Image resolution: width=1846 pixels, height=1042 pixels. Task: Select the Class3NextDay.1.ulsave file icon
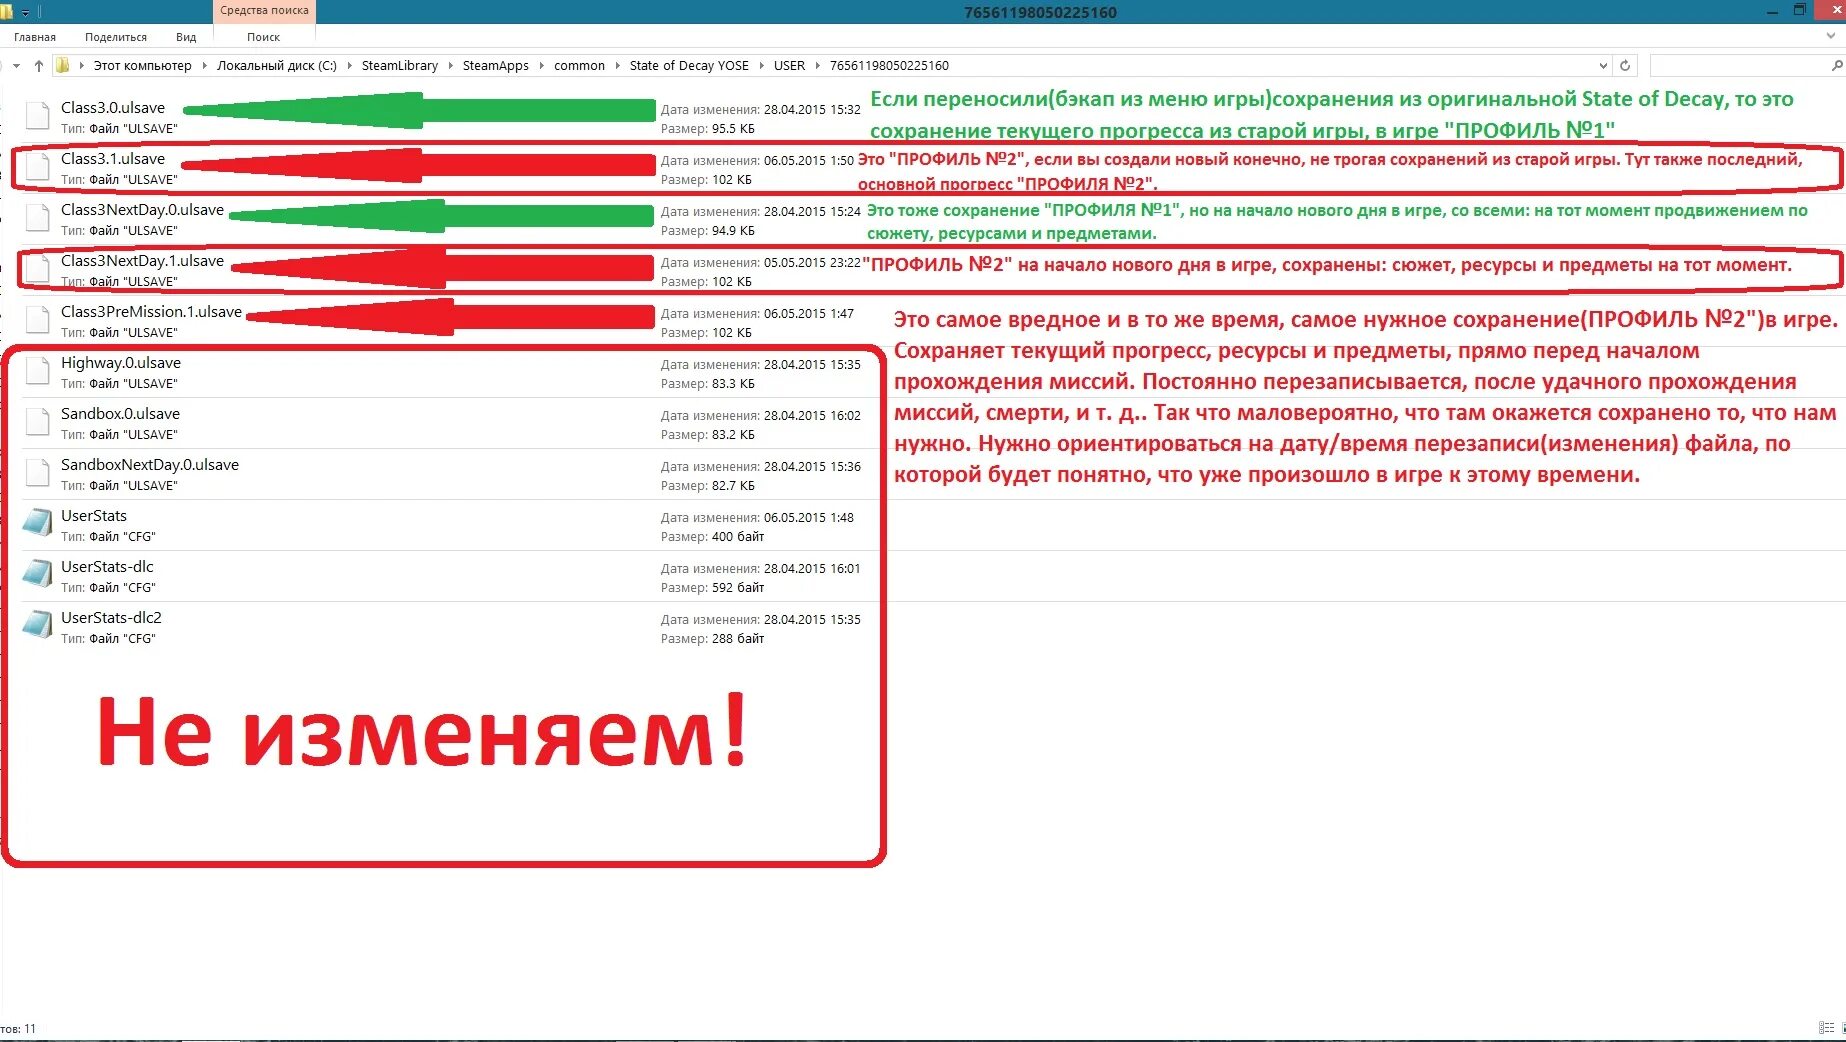(37, 268)
